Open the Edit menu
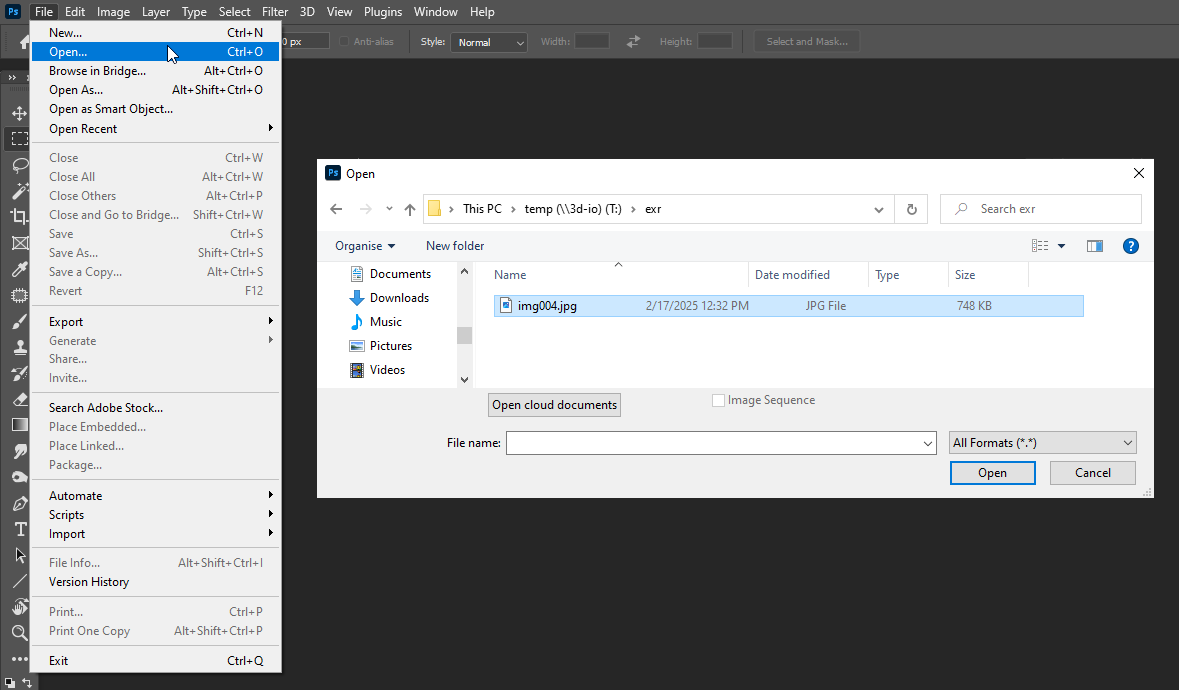This screenshot has height=690, width=1180. pyautogui.click(x=75, y=11)
